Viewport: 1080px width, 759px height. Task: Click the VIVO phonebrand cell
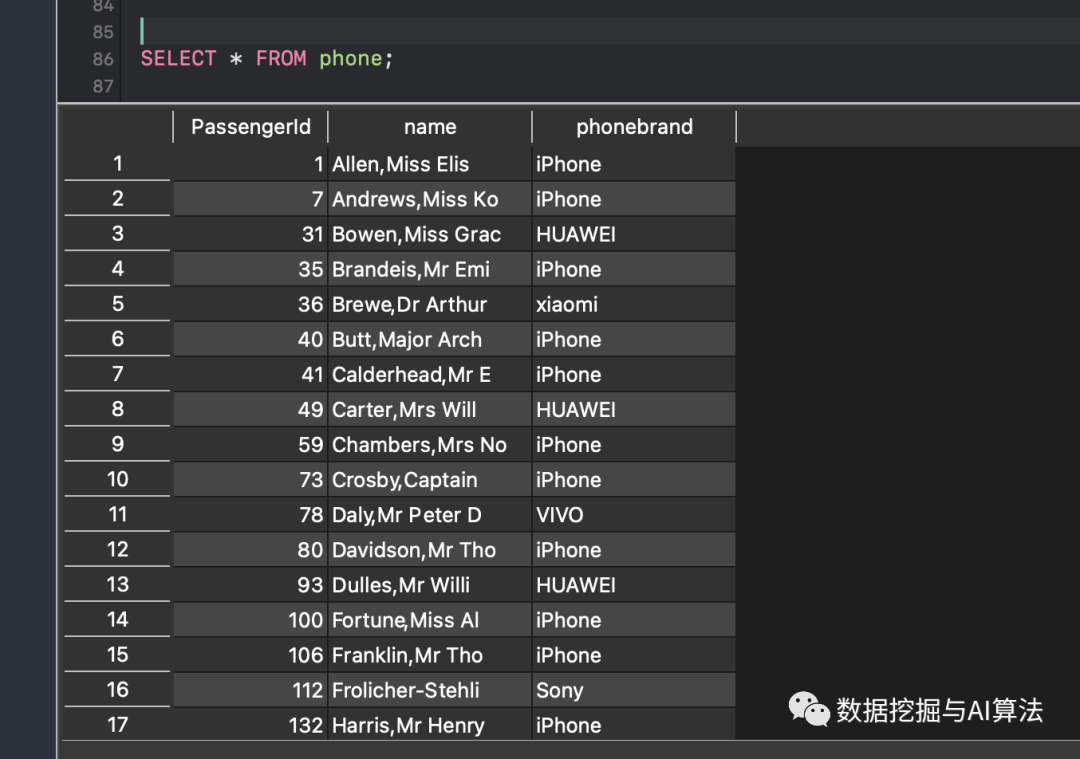[634, 515]
